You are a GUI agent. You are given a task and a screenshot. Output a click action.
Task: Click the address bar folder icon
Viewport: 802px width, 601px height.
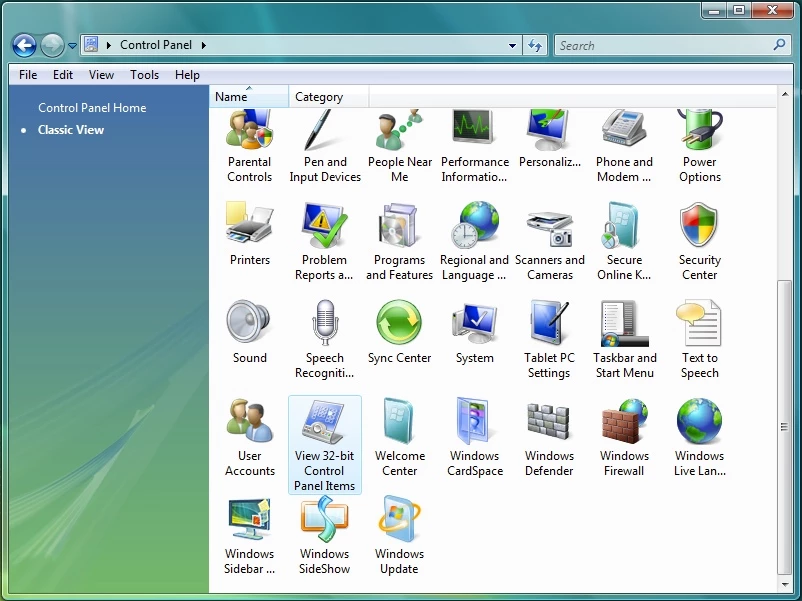[91, 44]
